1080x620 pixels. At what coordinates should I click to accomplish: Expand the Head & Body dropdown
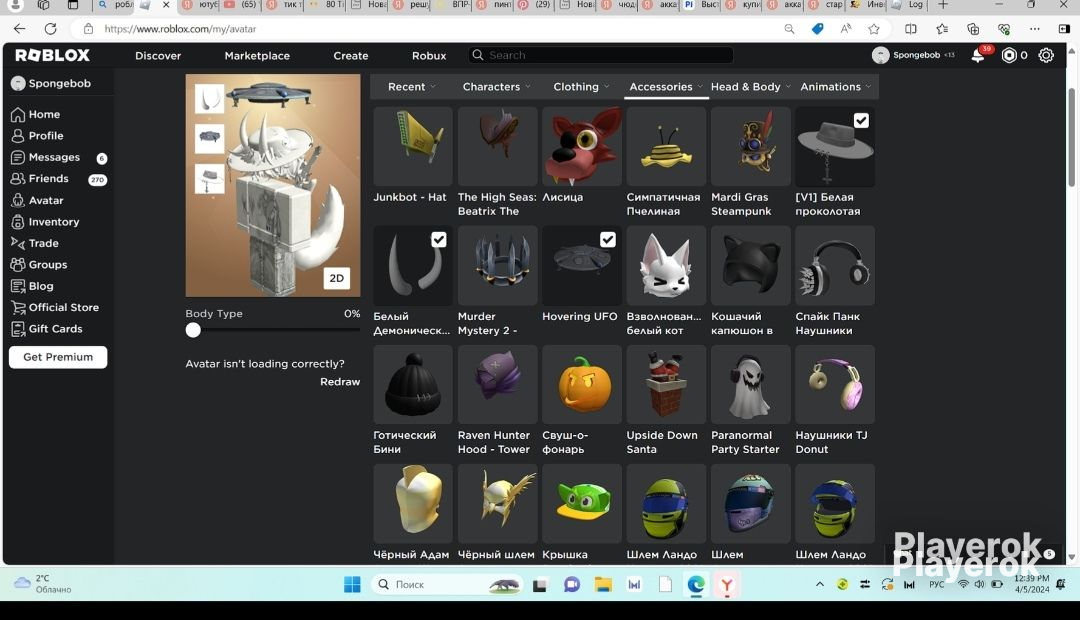point(751,87)
